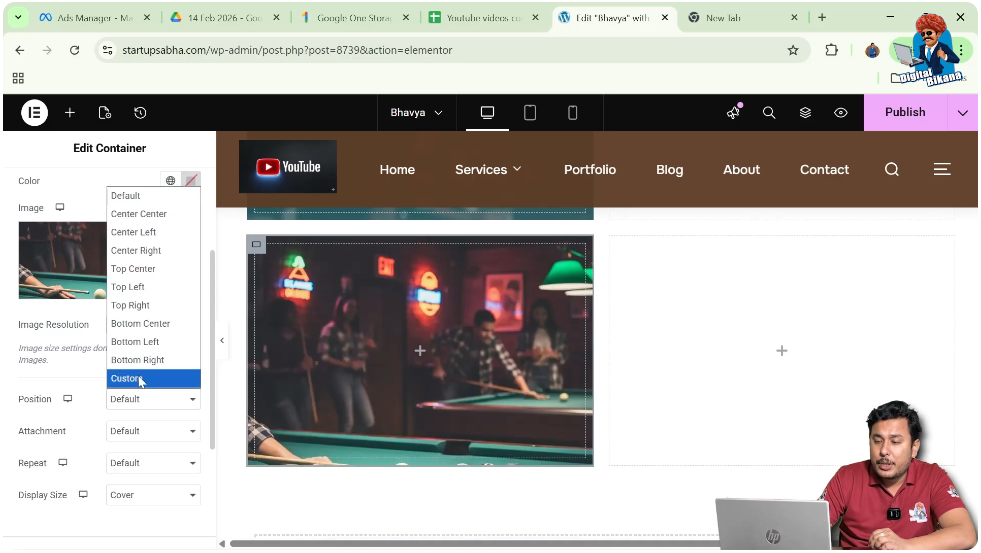
Task: Click the website search icon in header
Action: click(x=892, y=170)
